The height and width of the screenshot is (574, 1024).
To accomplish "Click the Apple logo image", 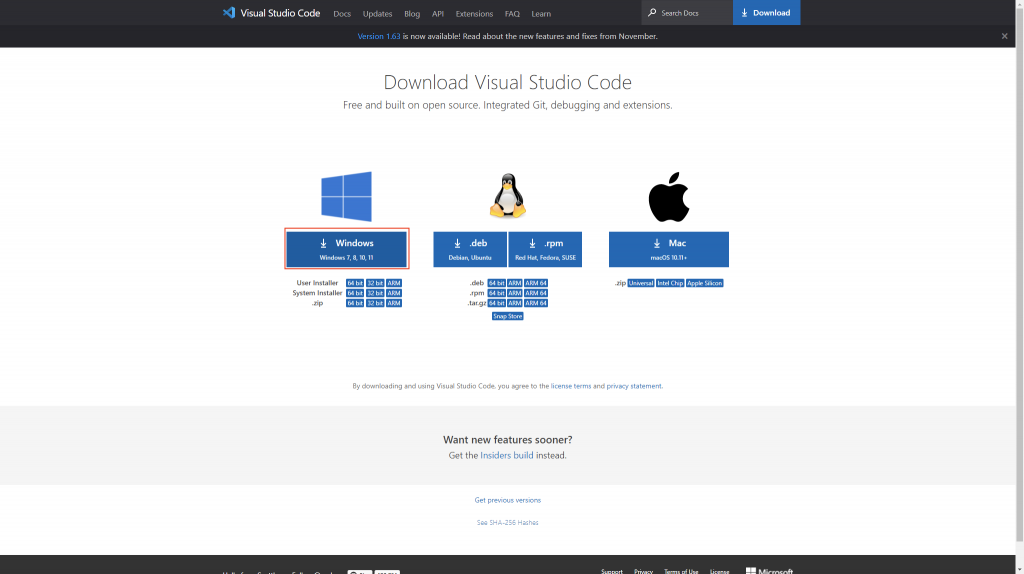I will point(669,197).
